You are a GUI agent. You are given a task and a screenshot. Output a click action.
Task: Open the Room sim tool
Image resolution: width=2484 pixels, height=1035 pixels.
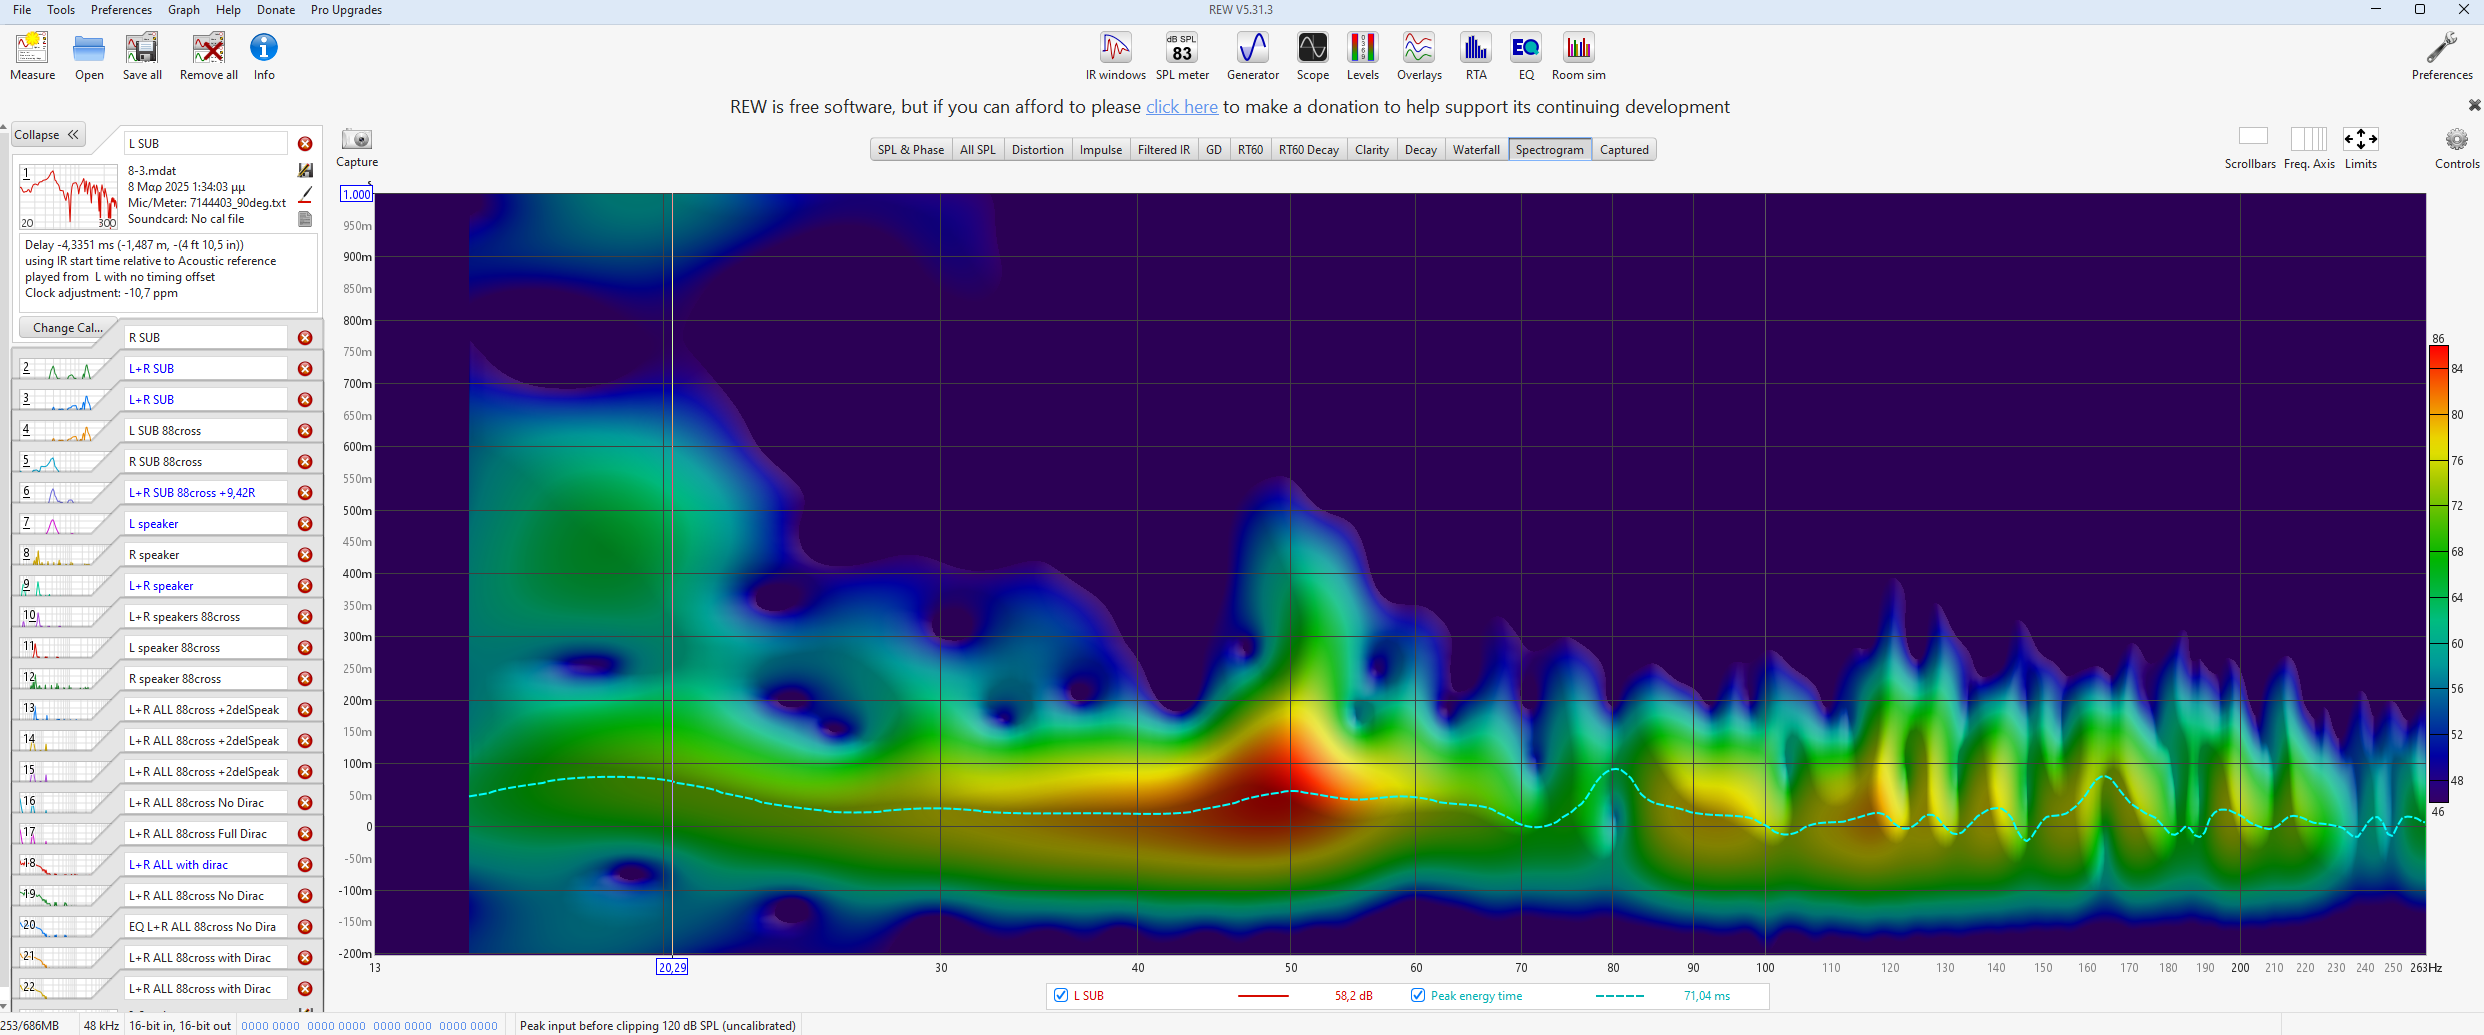coord(1578,56)
